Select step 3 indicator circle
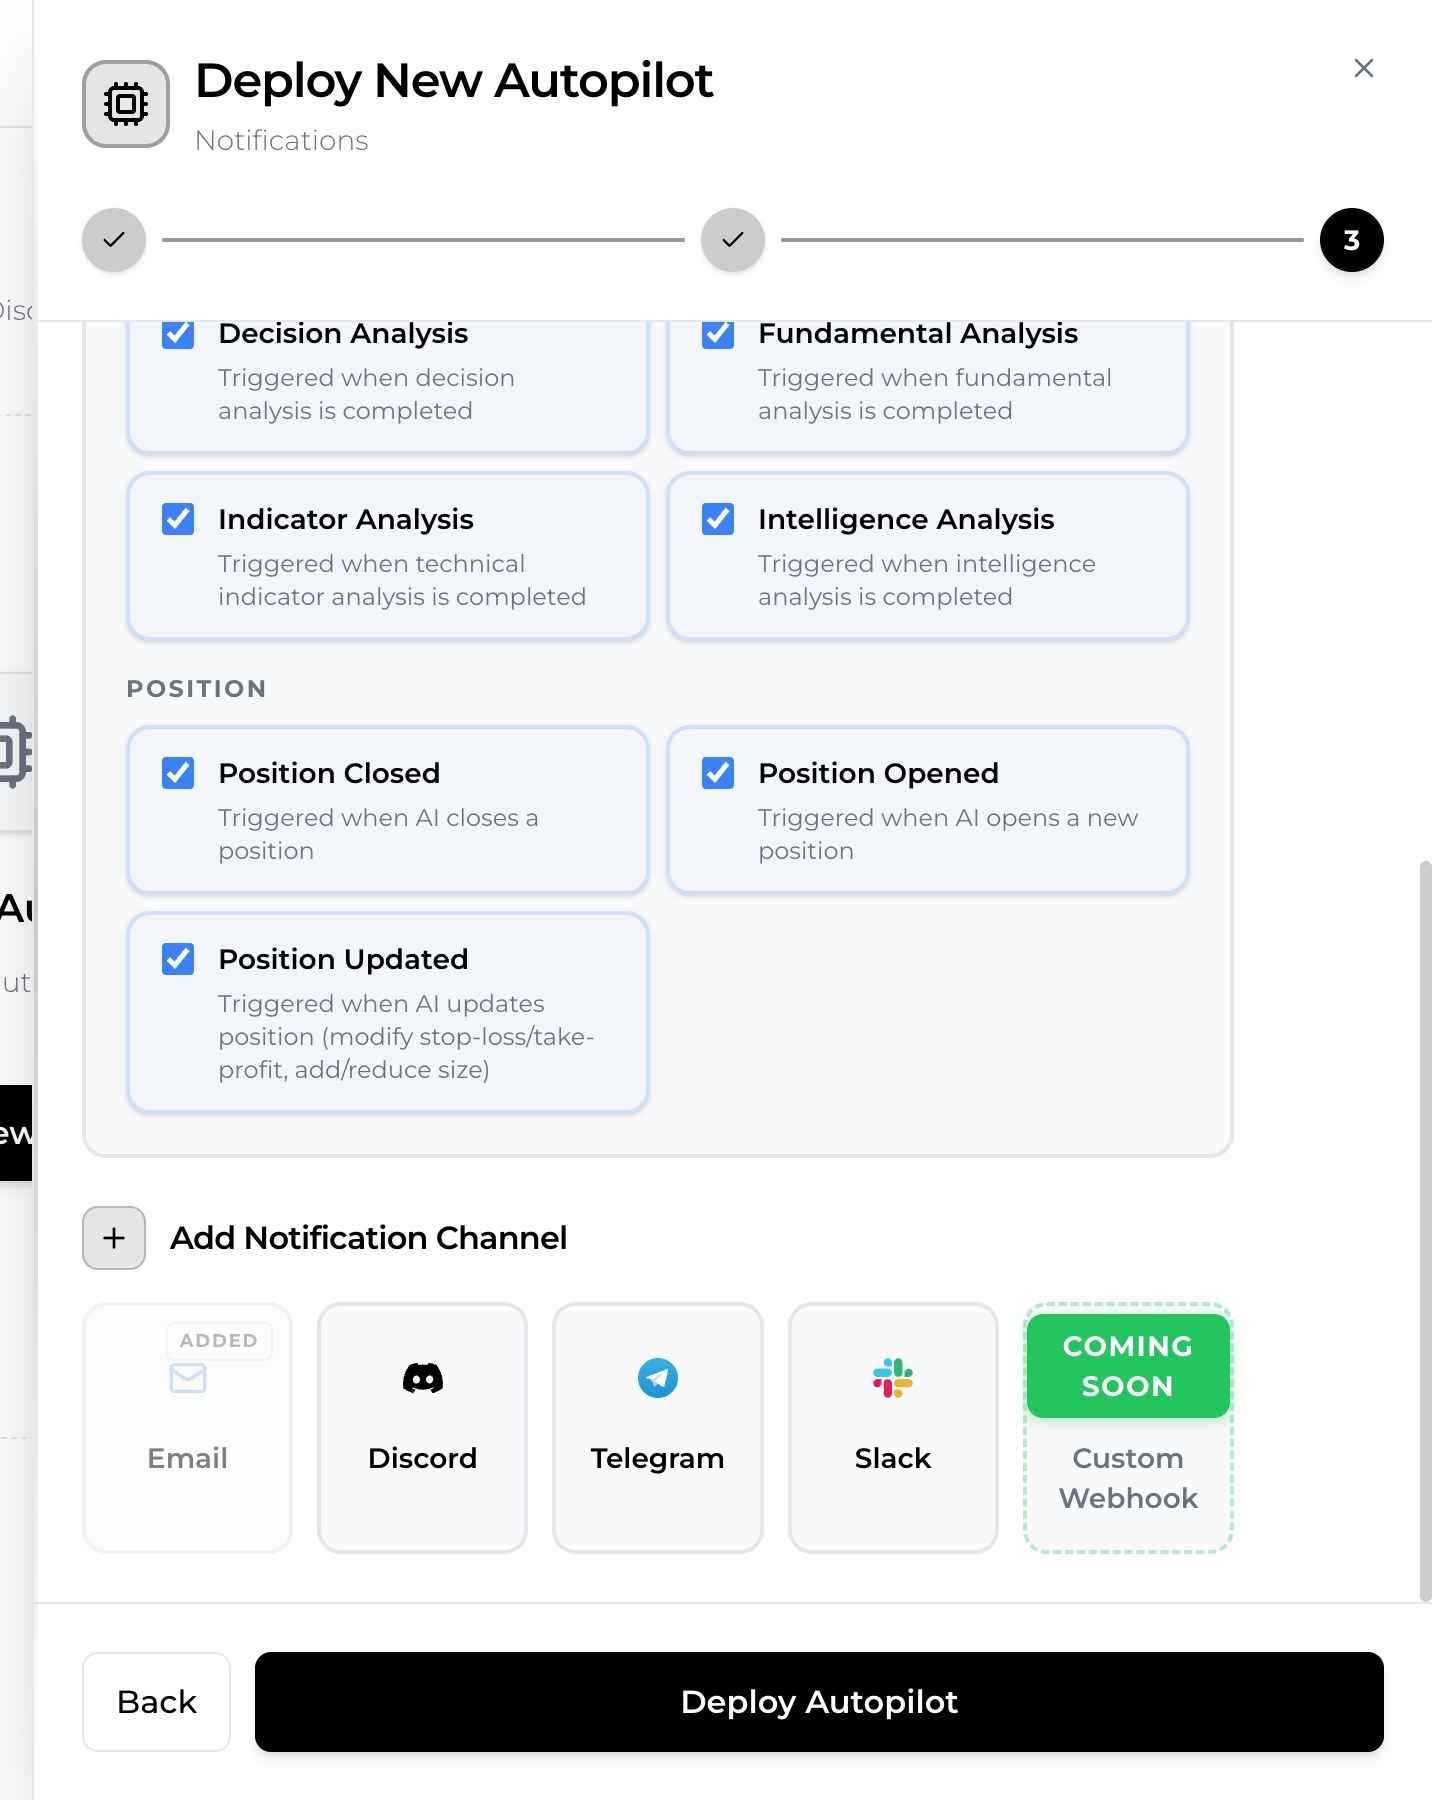 [1352, 240]
